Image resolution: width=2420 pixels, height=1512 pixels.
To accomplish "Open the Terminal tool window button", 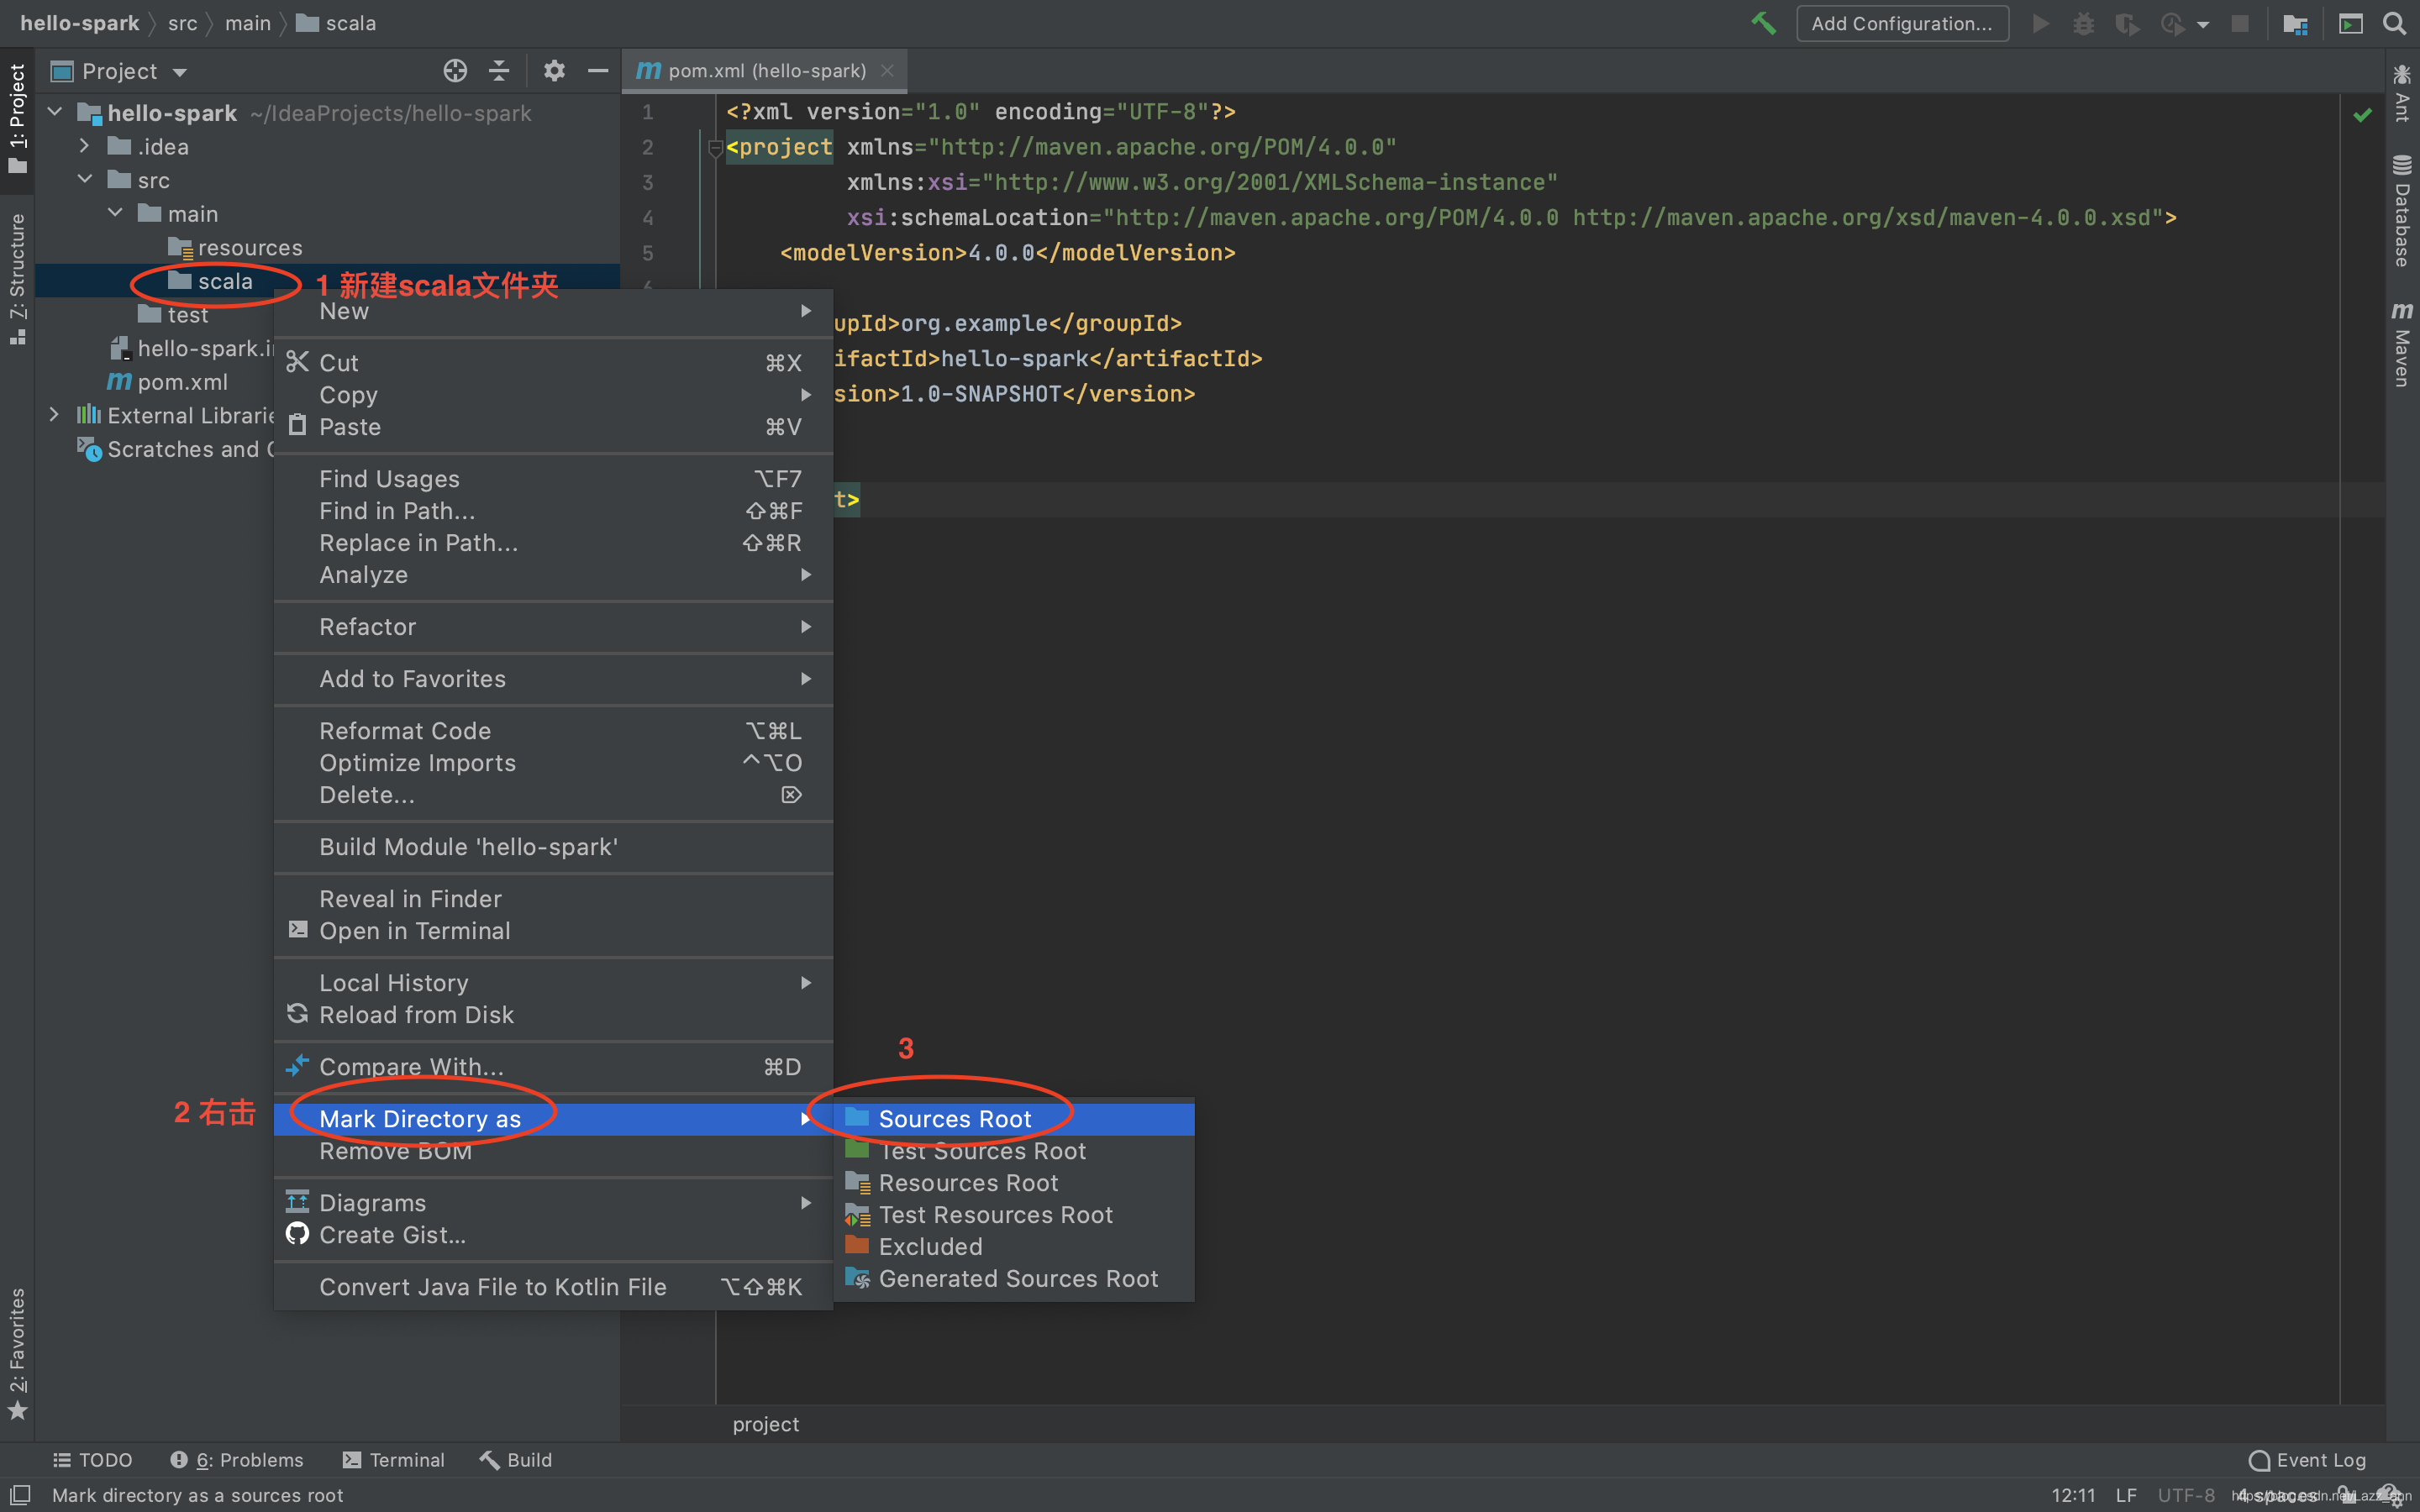I will (x=393, y=1459).
